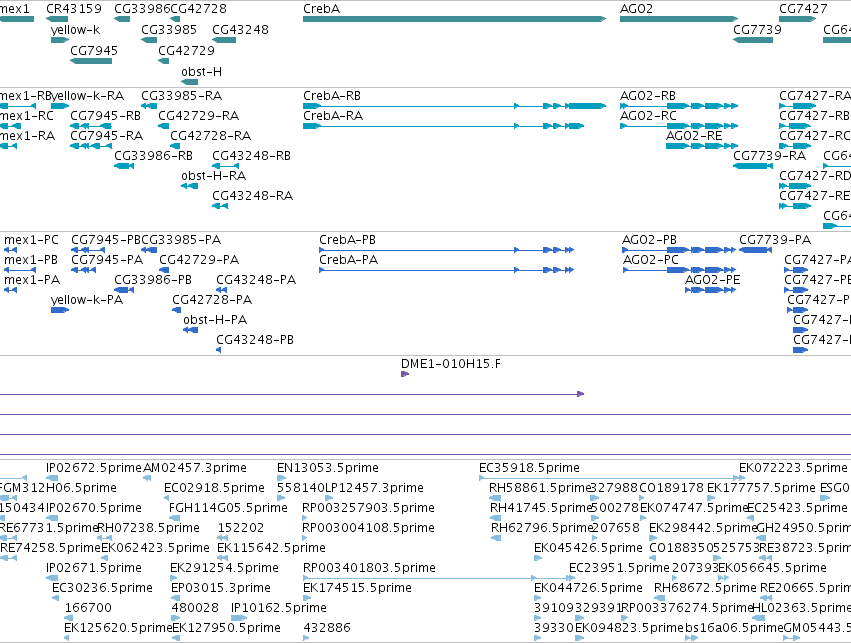Click the obst-H-PA protein label

coord(215,320)
